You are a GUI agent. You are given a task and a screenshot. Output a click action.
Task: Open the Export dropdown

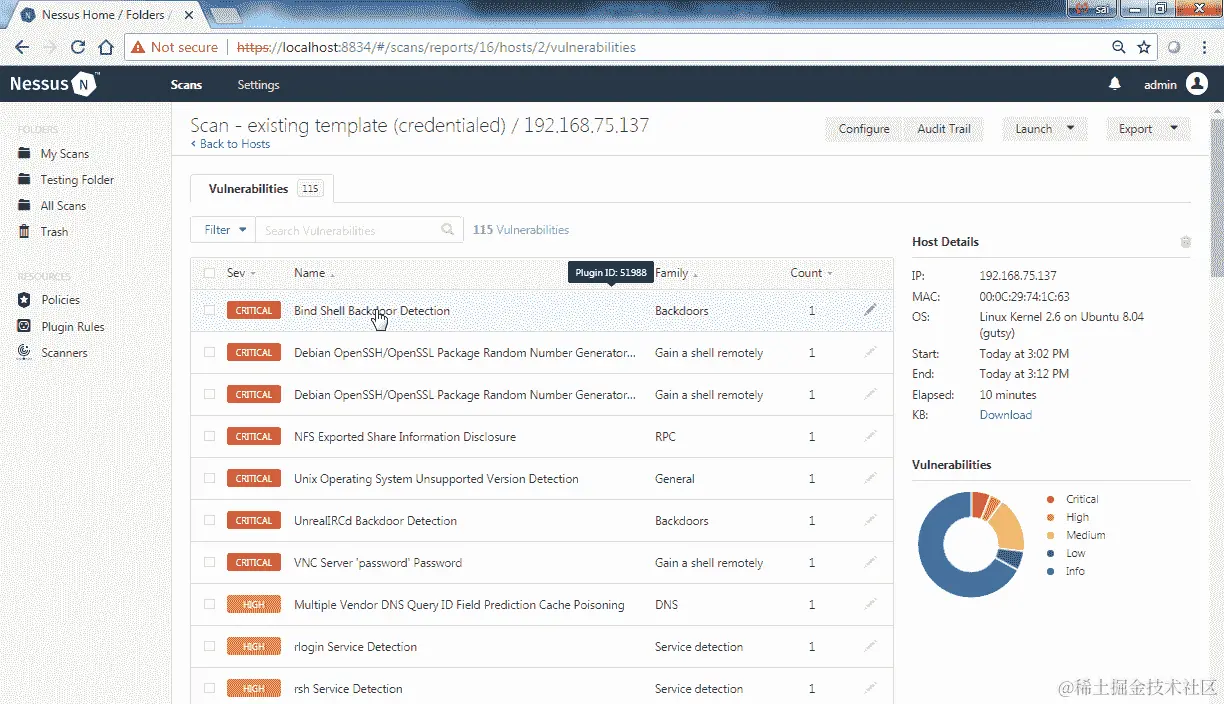[1148, 128]
